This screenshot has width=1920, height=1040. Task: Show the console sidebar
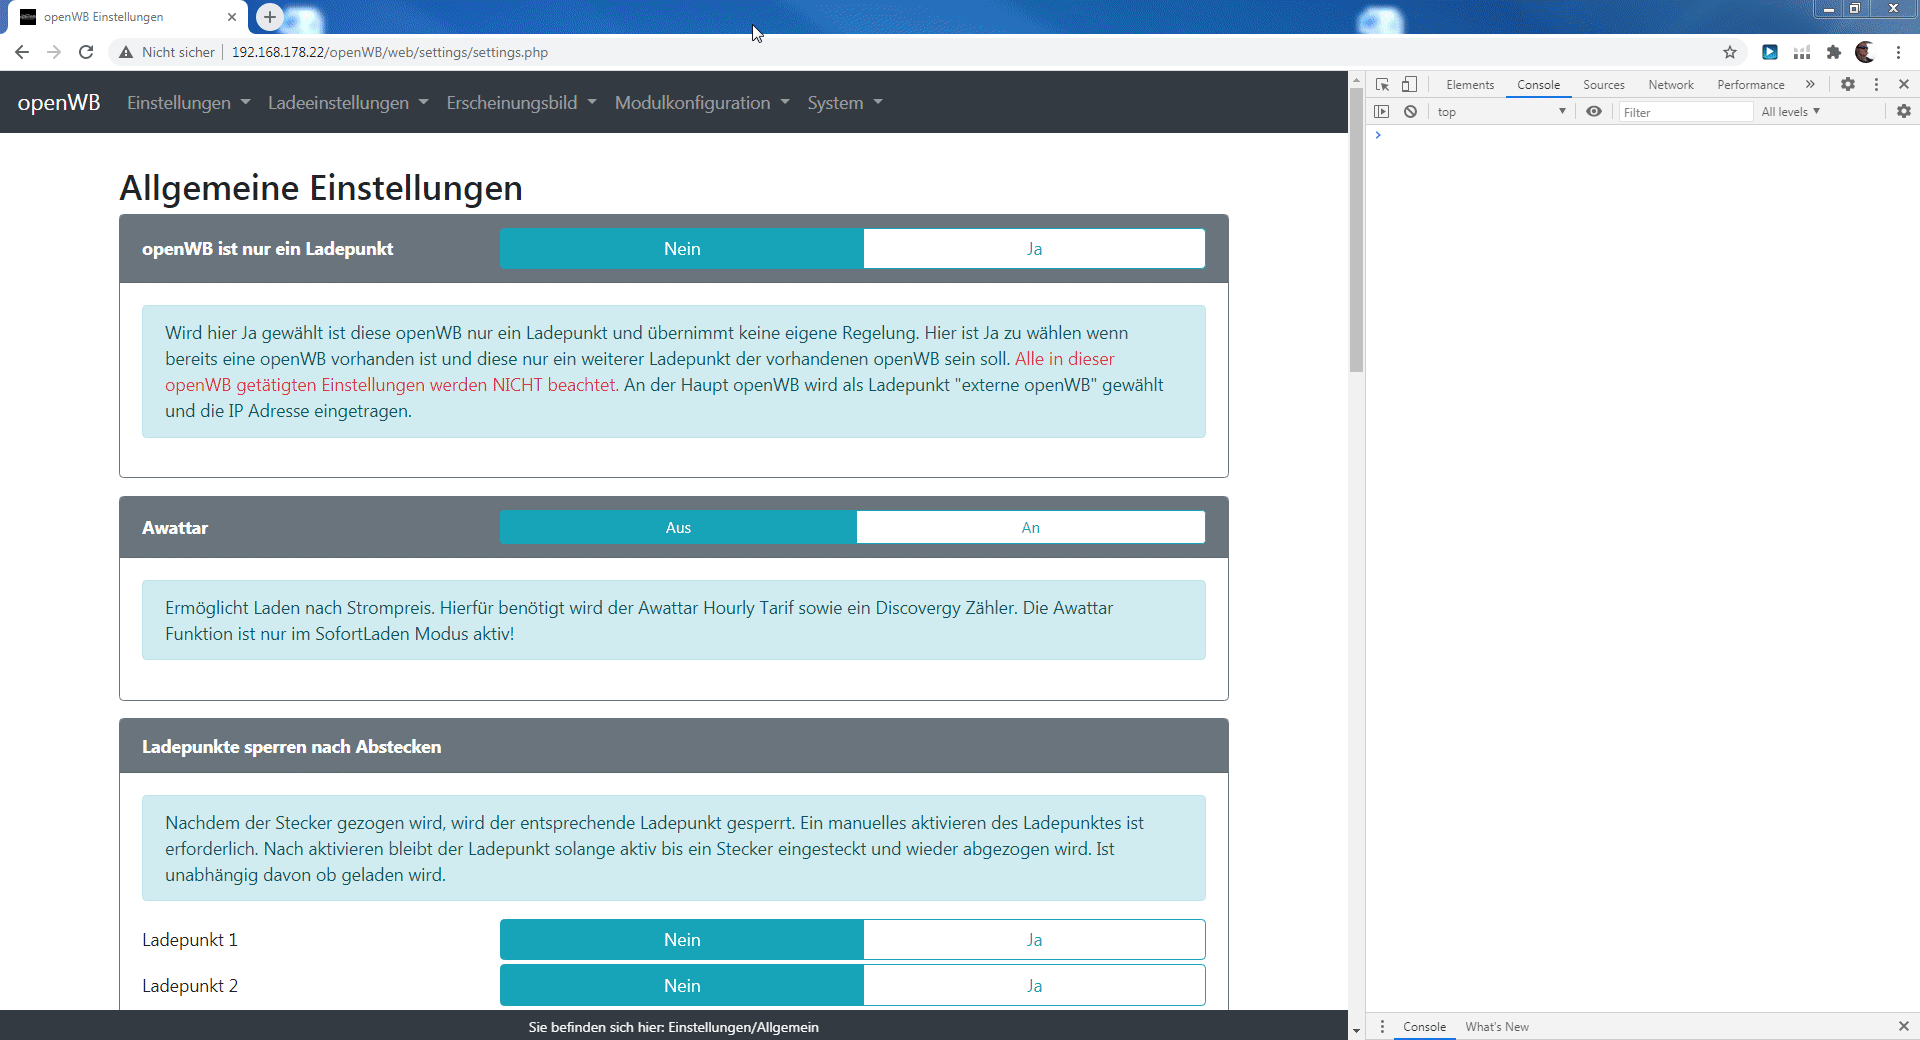pos(1382,112)
